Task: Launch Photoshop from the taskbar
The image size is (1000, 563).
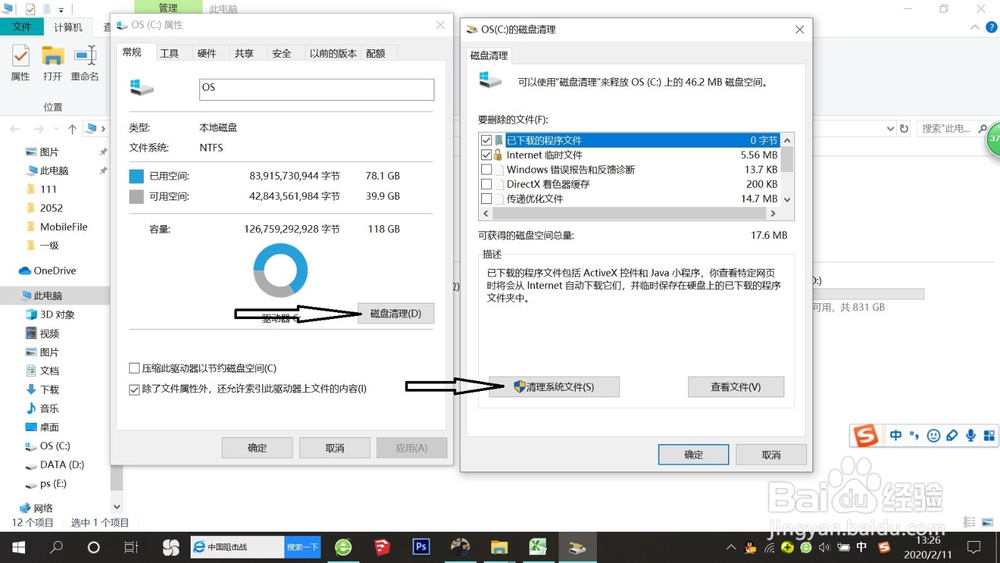Action: coord(421,547)
